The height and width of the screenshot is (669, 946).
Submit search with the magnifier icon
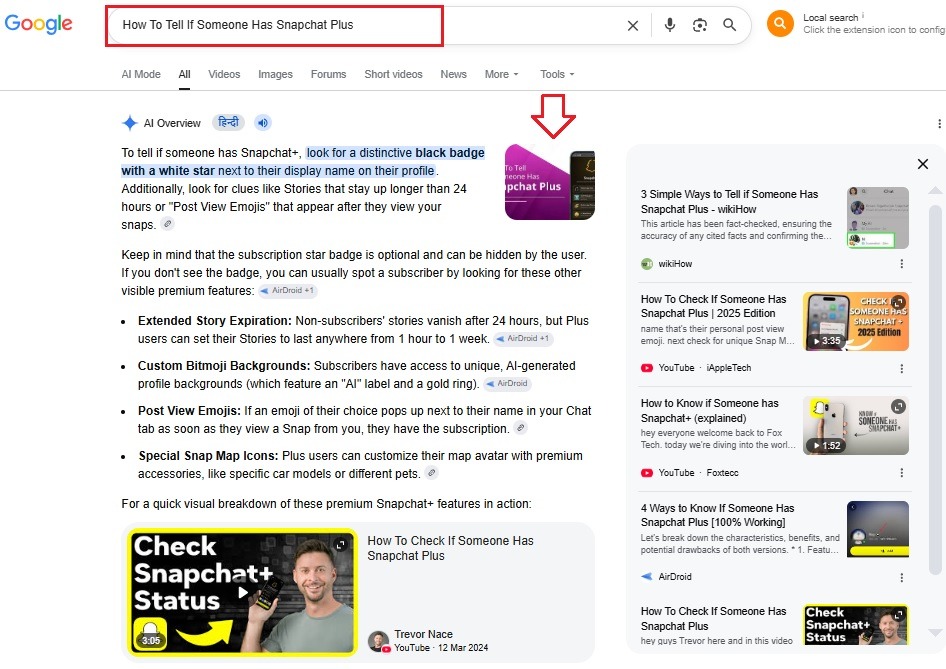[x=729, y=25]
